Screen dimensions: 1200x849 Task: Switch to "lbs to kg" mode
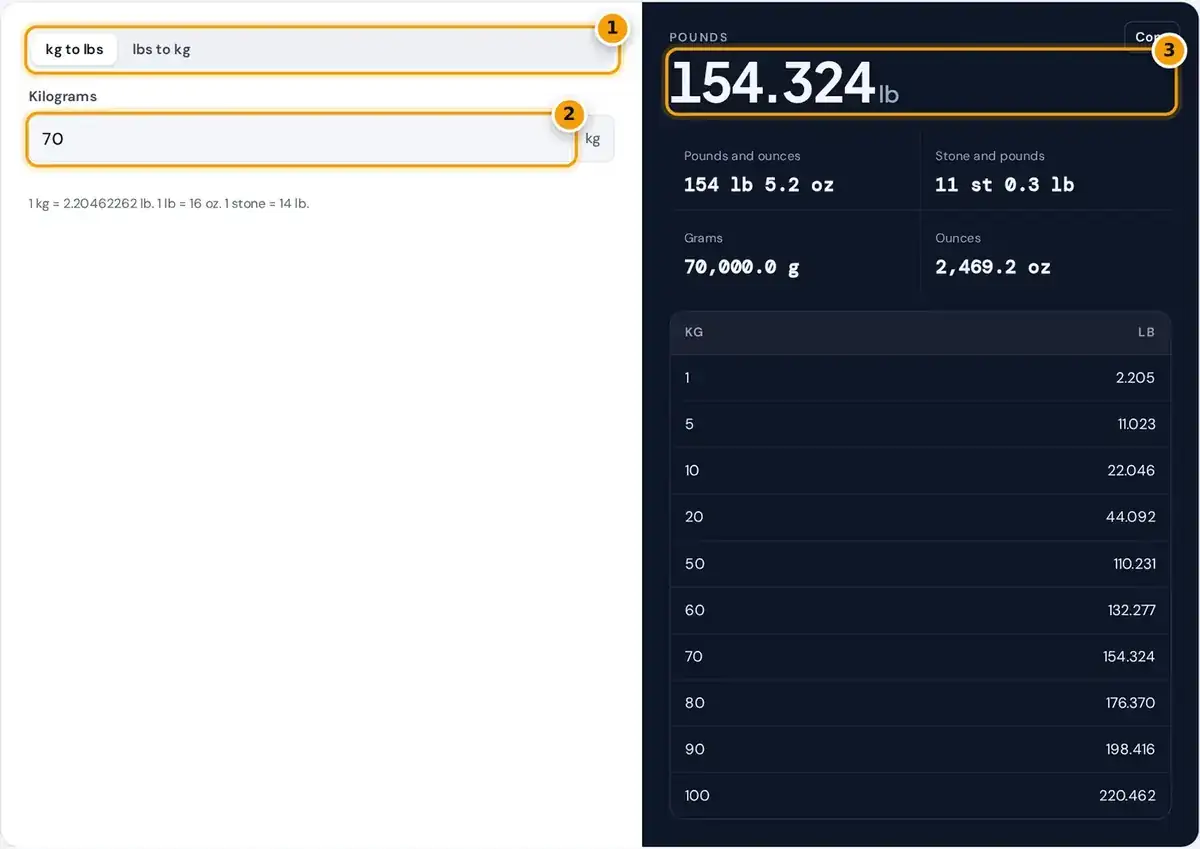[x=161, y=49]
